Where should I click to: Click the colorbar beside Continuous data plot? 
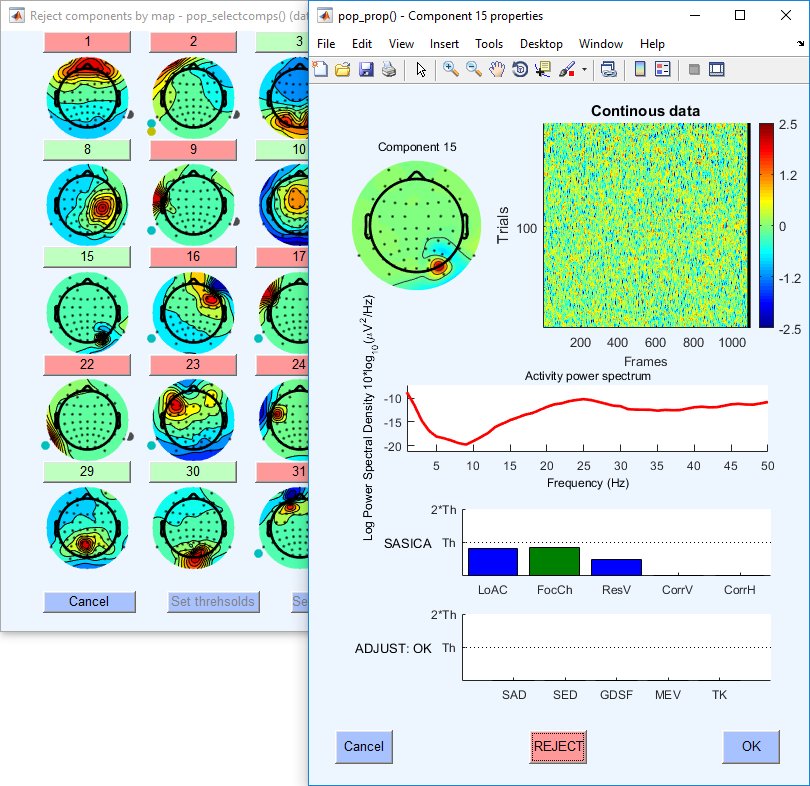tap(766, 225)
